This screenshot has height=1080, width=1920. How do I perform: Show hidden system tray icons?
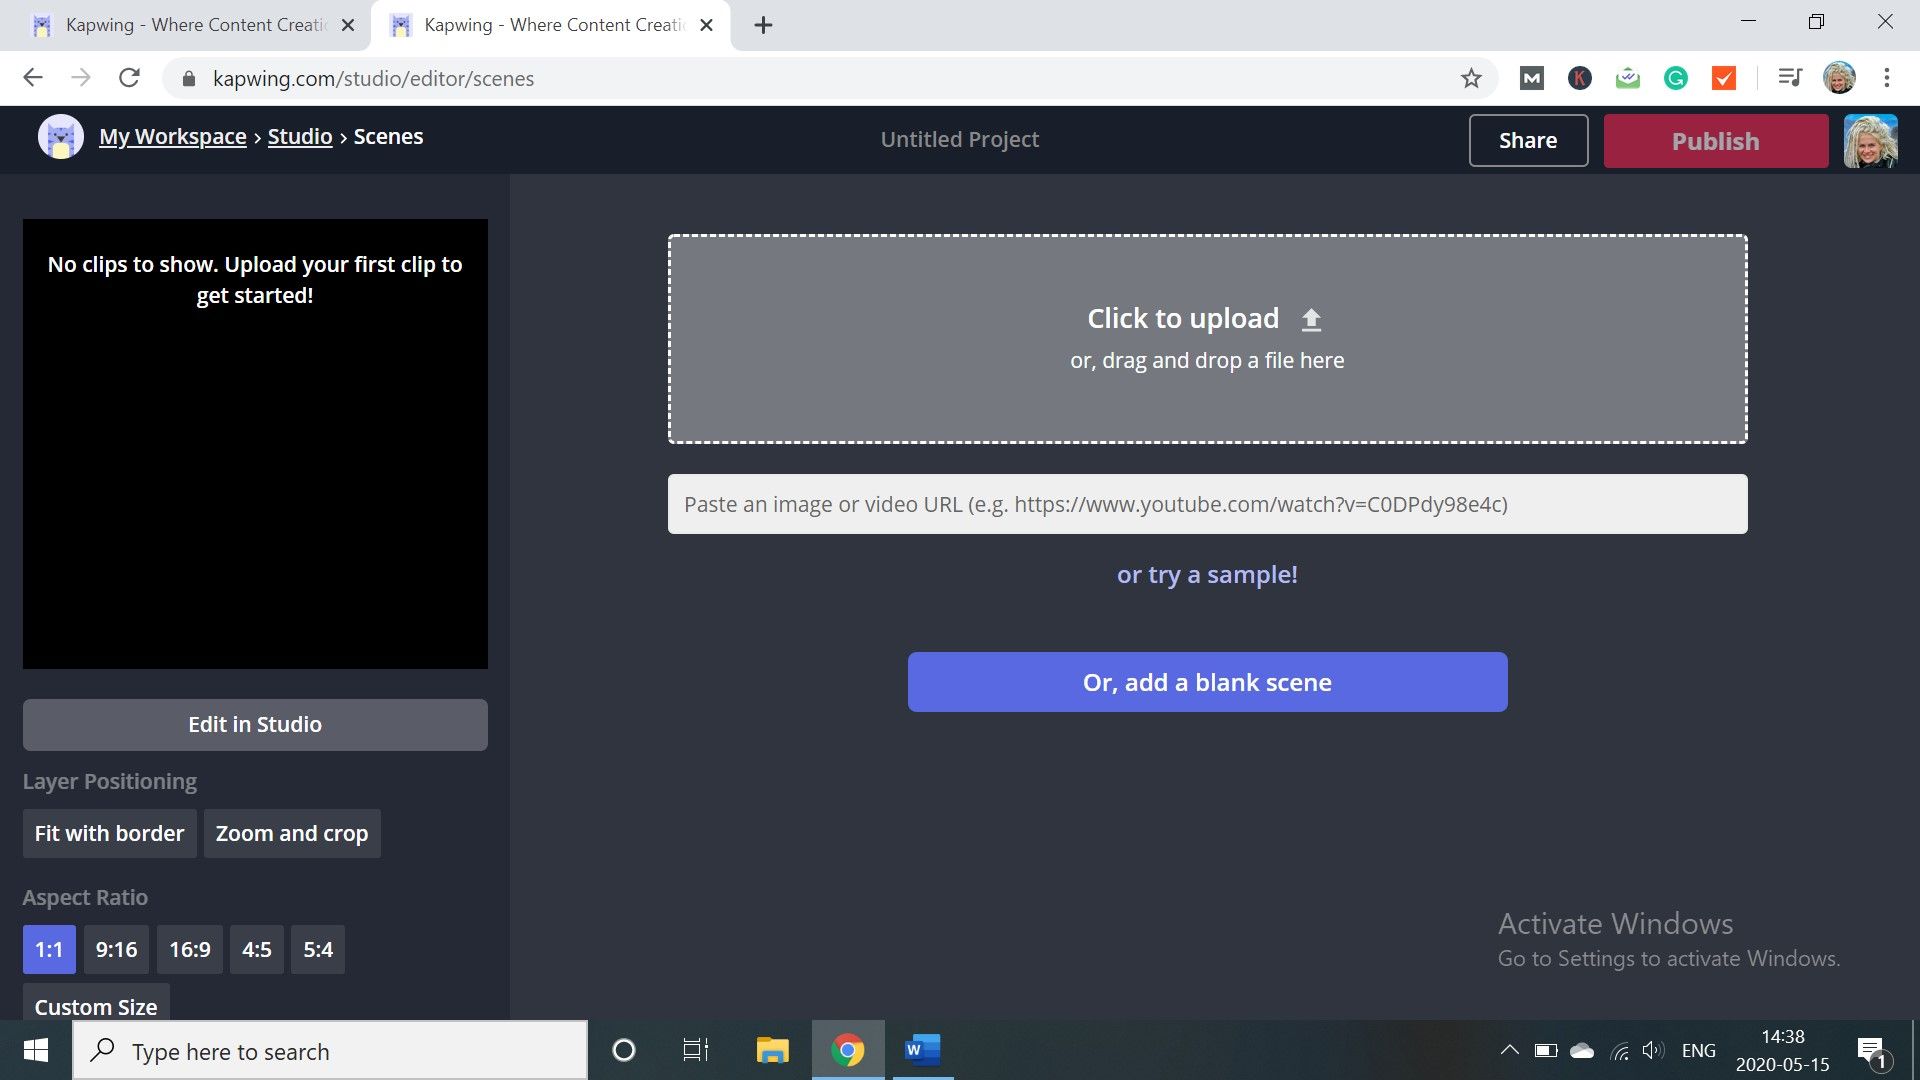[1509, 1050]
